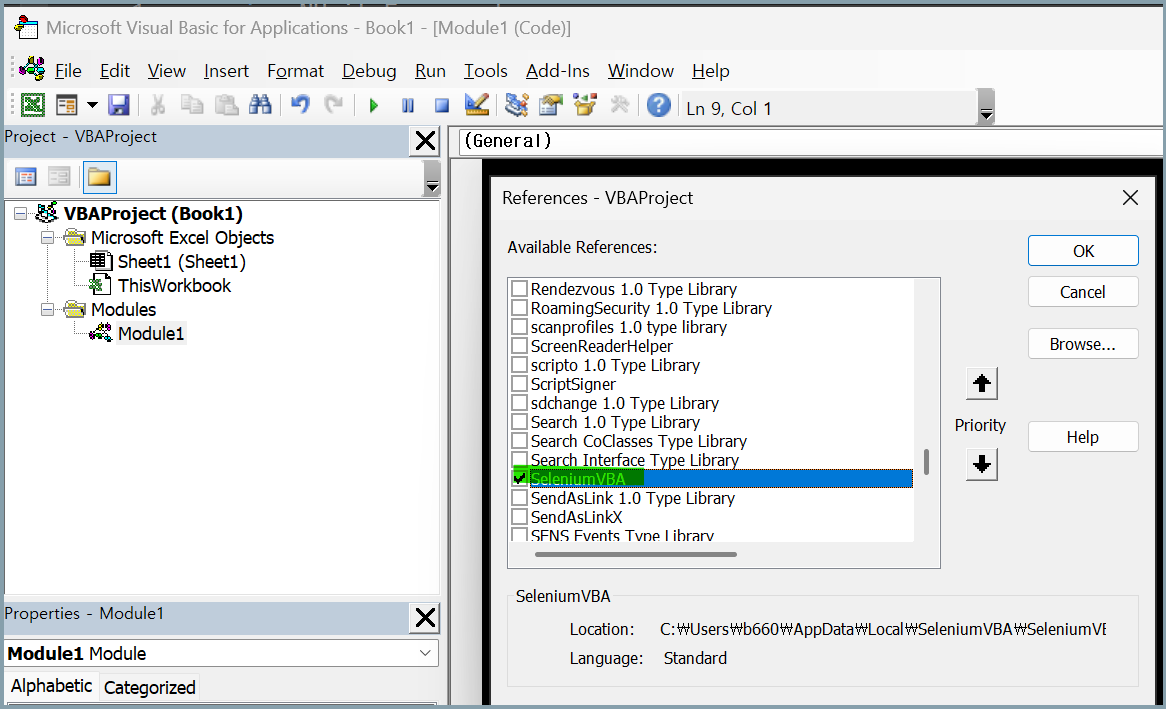
Task: Open Object Browser toolbar icon
Action: pyautogui.click(x=584, y=105)
